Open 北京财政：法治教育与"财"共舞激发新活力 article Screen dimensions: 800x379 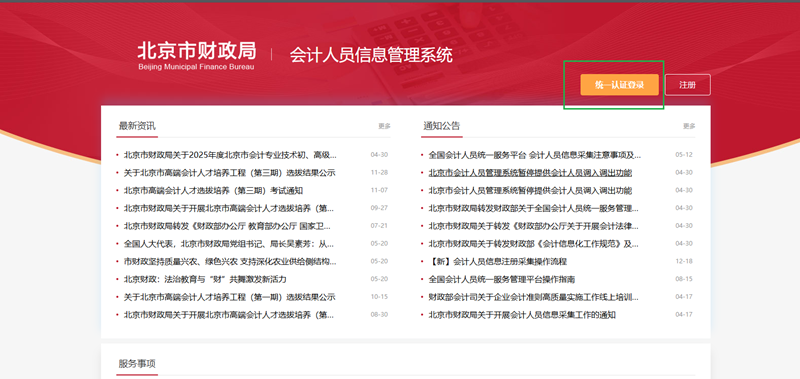click(205, 280)
